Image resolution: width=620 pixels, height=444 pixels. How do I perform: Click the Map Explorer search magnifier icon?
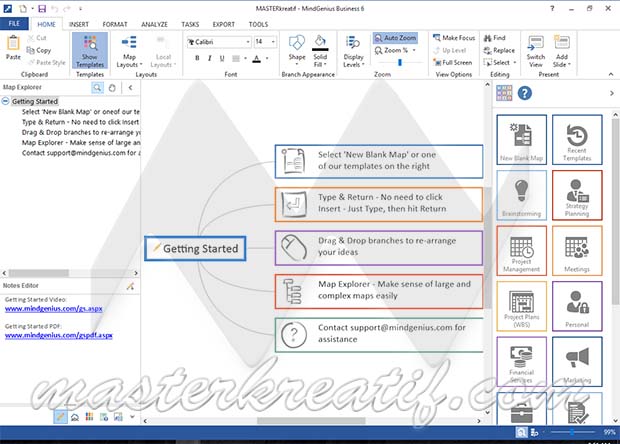pyautogui.click(x=97, y=87)
